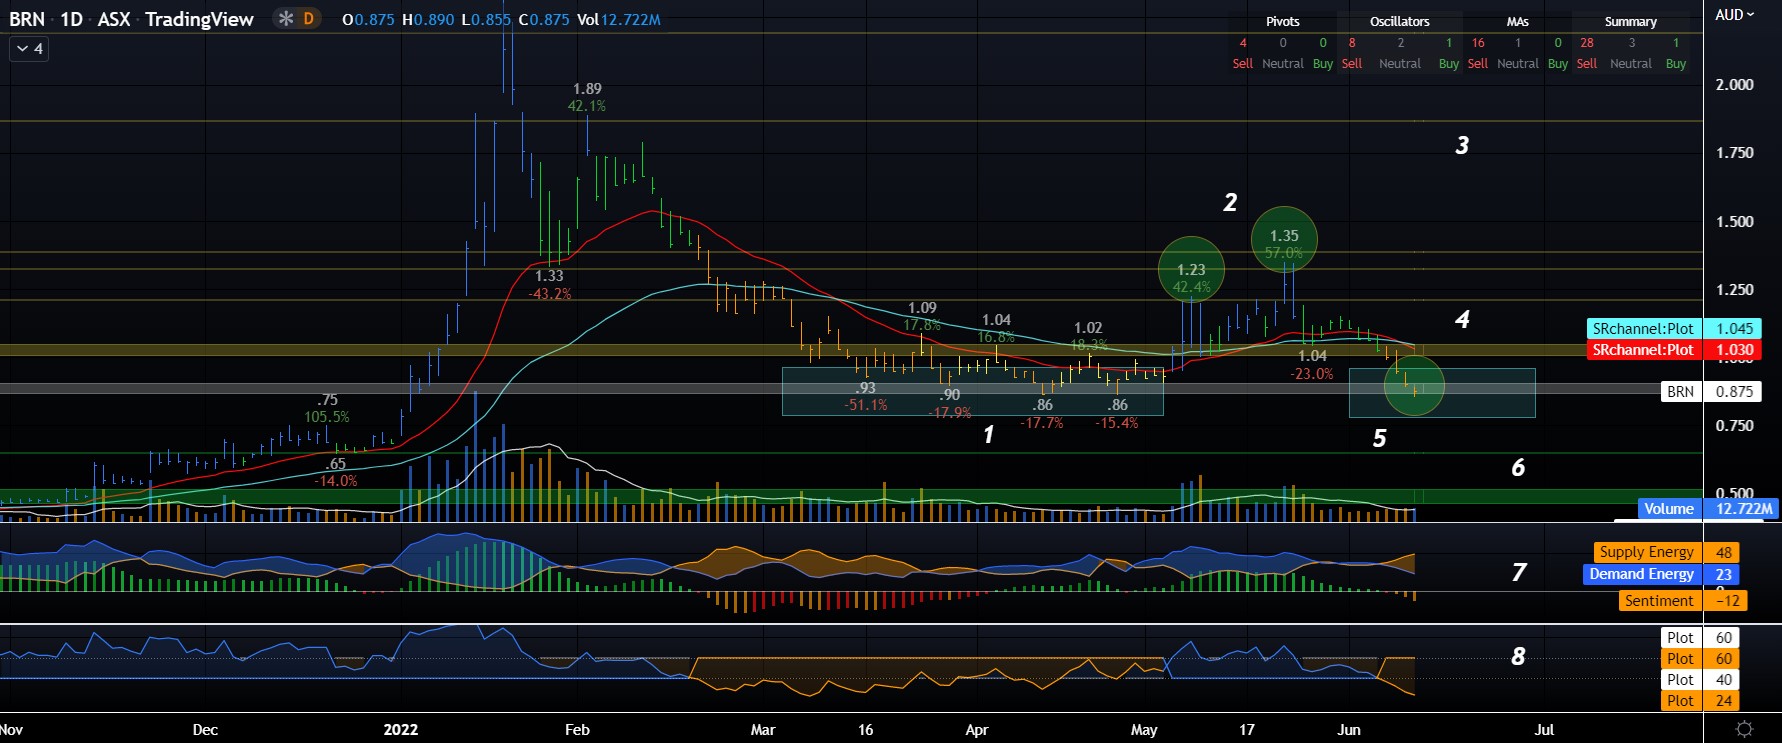1782x743 pixels.
Task: Select the Summary column in ratings table
Action: (1630, 21)
